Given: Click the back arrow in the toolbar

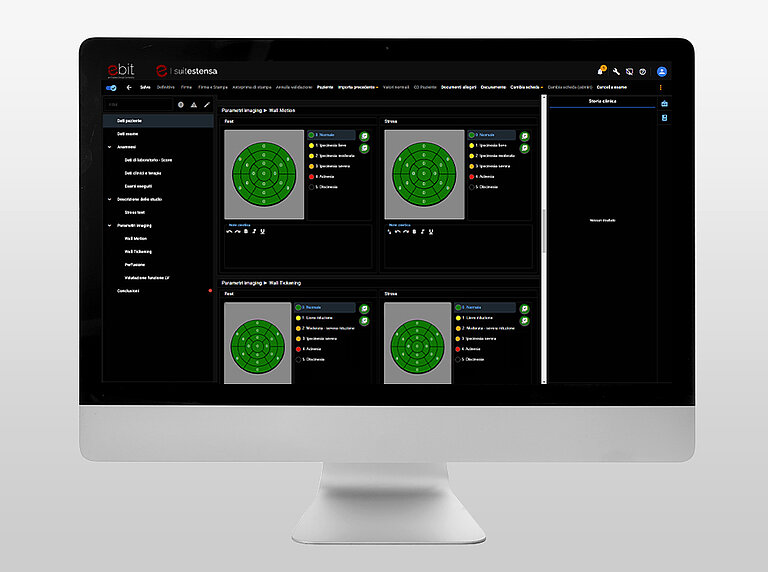Looking at the screenshot, I should [129, 88].
